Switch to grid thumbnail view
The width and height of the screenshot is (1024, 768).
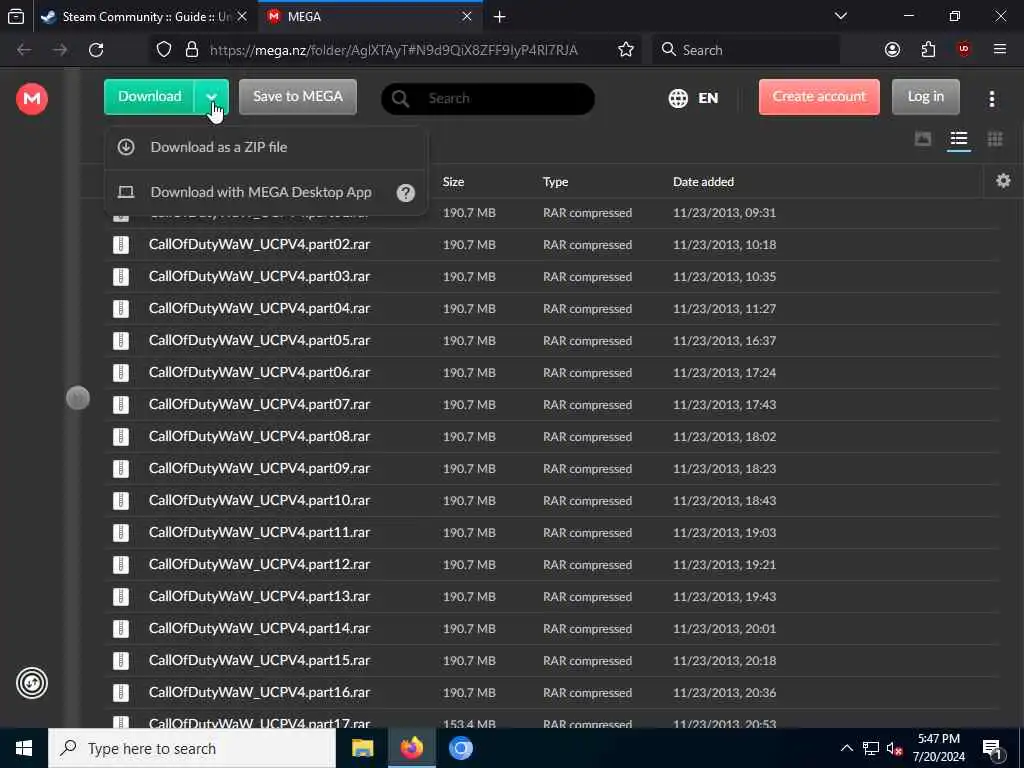tap(995, 138)
